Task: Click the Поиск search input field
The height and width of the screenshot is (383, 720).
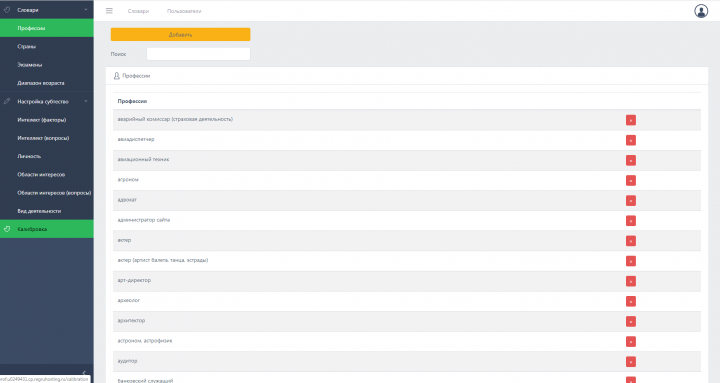Action: click(x=198, y=54)
